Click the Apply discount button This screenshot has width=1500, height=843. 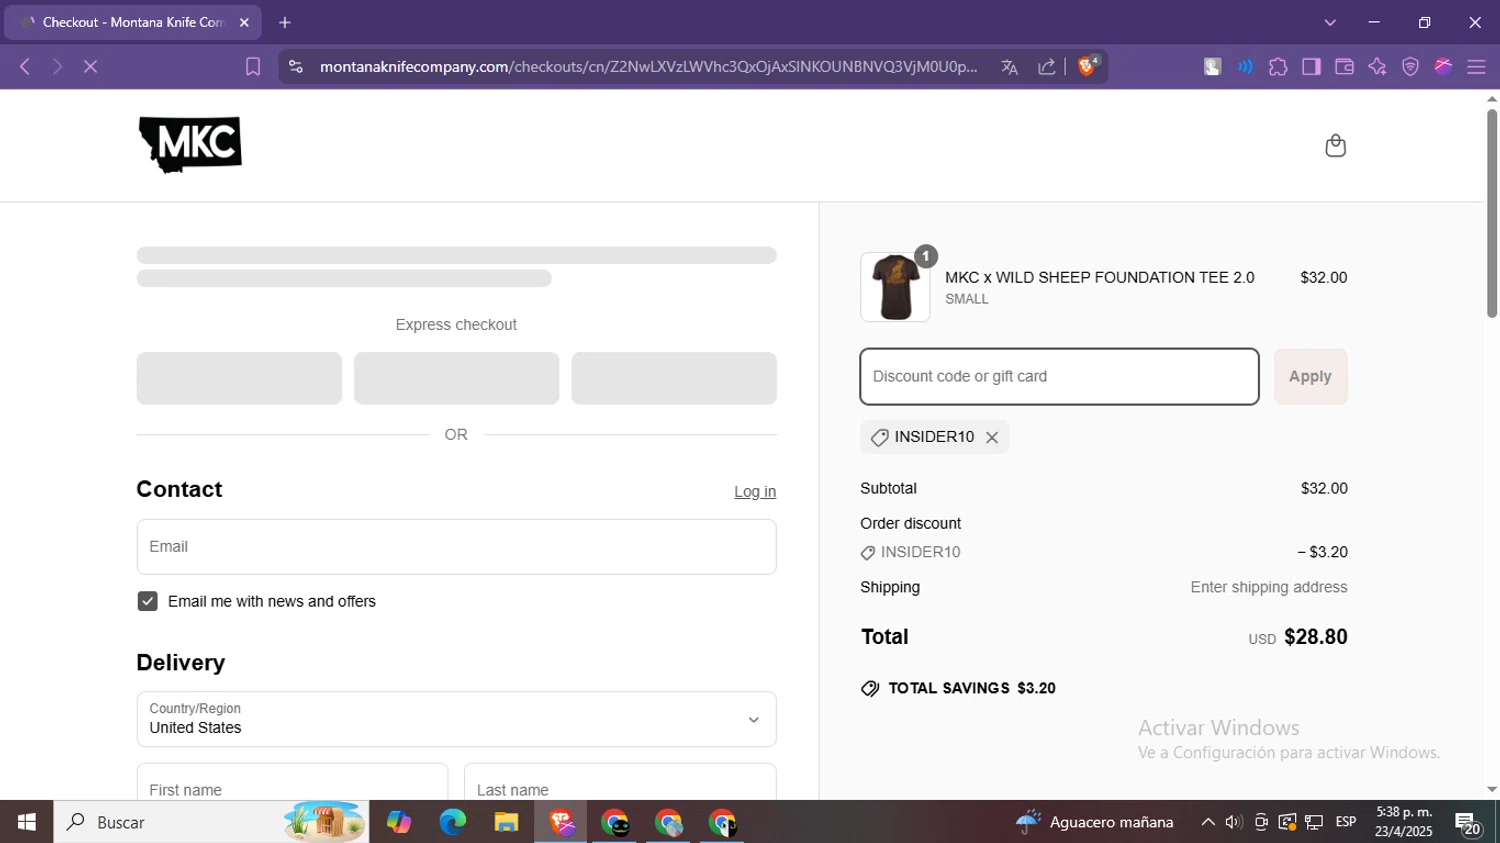click(1310, 376)
